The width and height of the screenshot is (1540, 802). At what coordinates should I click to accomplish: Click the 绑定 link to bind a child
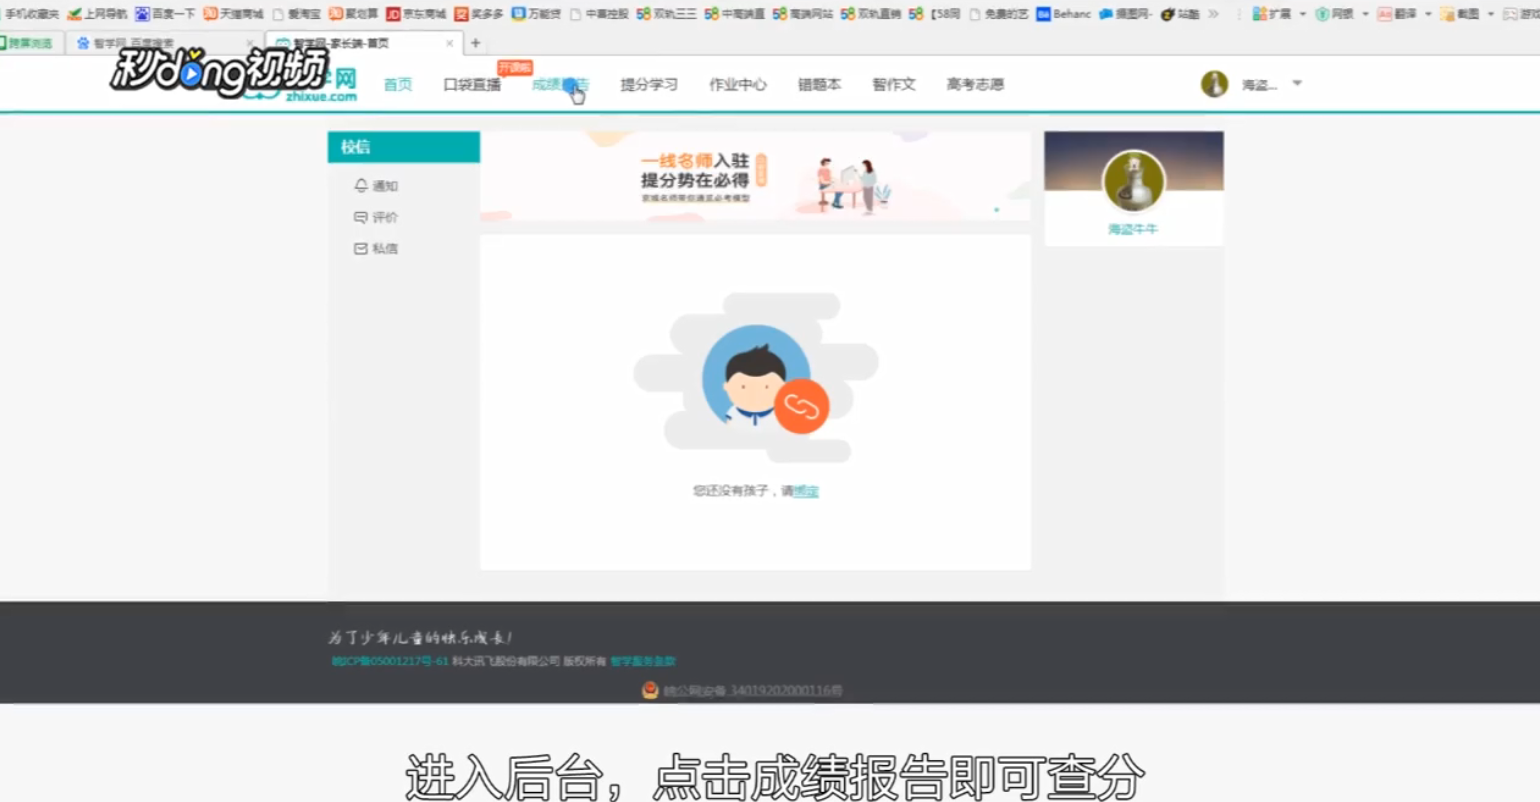(x=806, y=492)
